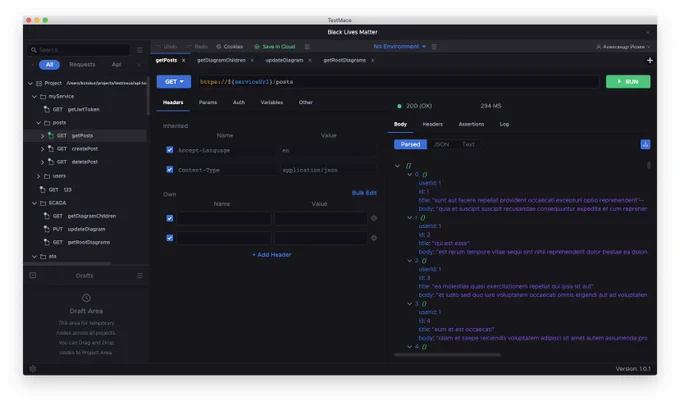Open the Assertions tab
This screenshot has width=680, height=406.
[x=471, y=124]
